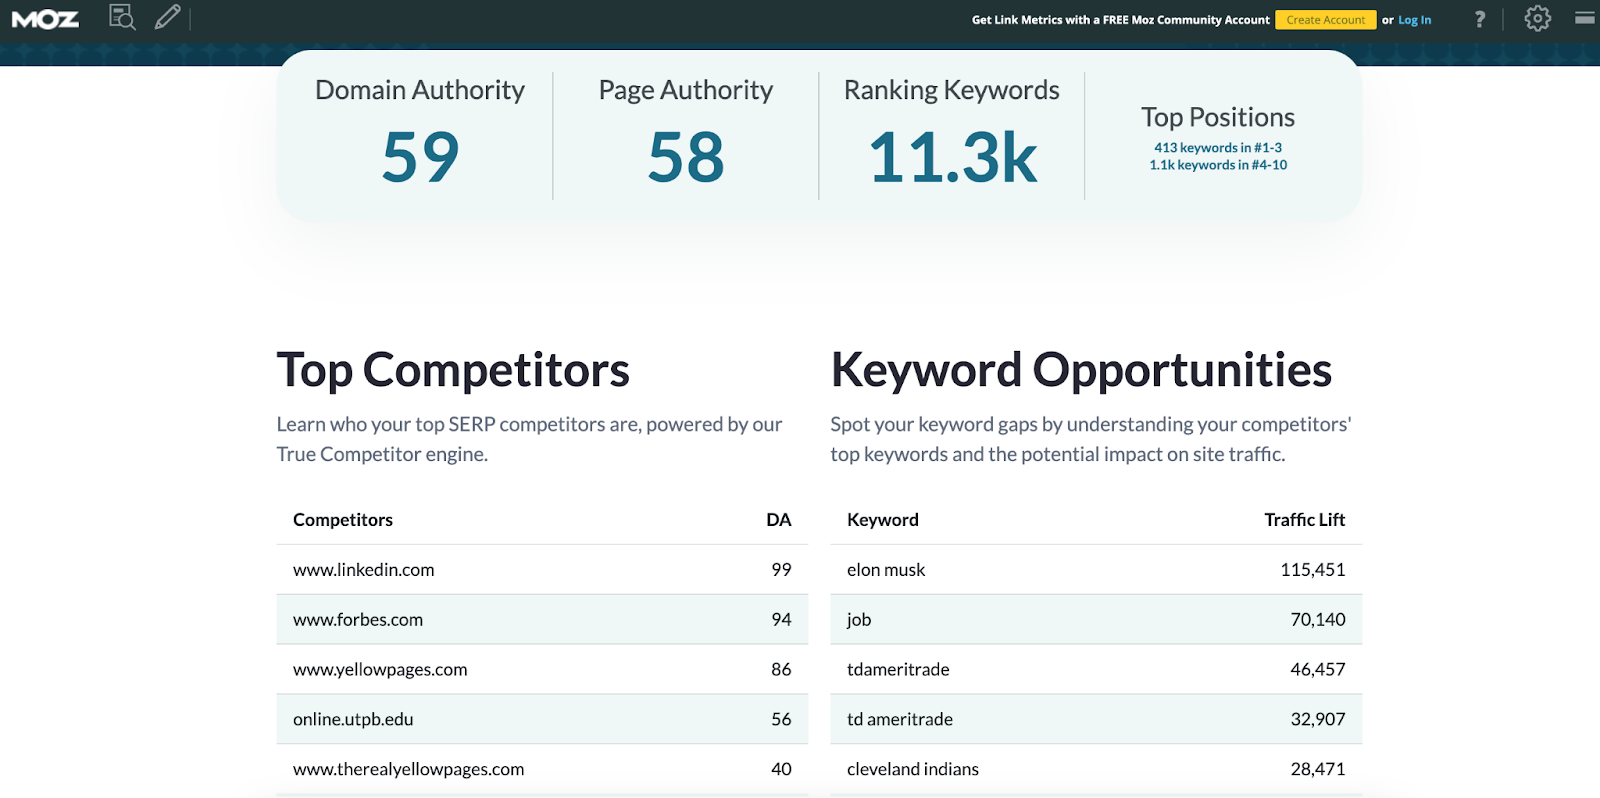1600x798 pixels.
Task: Select the cleveland indians keyword
Action: click(913, 770)
